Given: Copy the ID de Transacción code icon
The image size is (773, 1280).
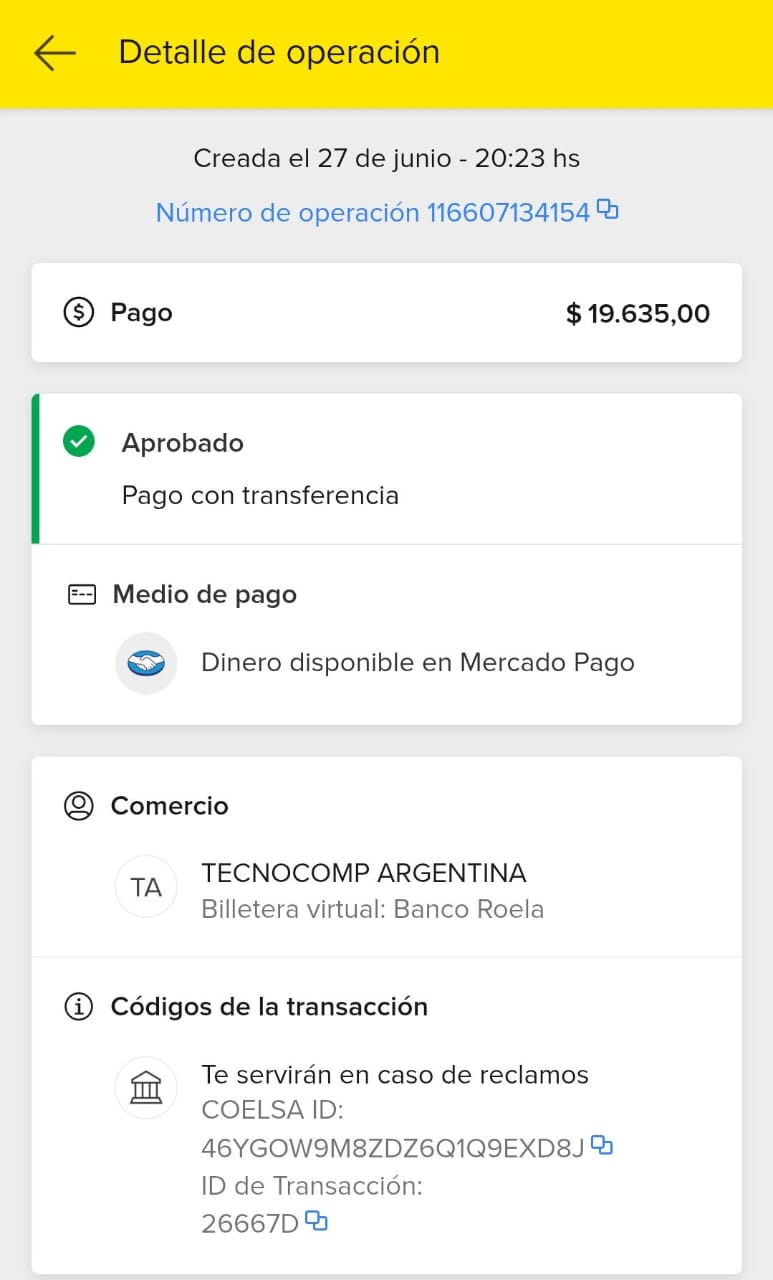Looking at the screenshot, I should tap(317, 1220).
